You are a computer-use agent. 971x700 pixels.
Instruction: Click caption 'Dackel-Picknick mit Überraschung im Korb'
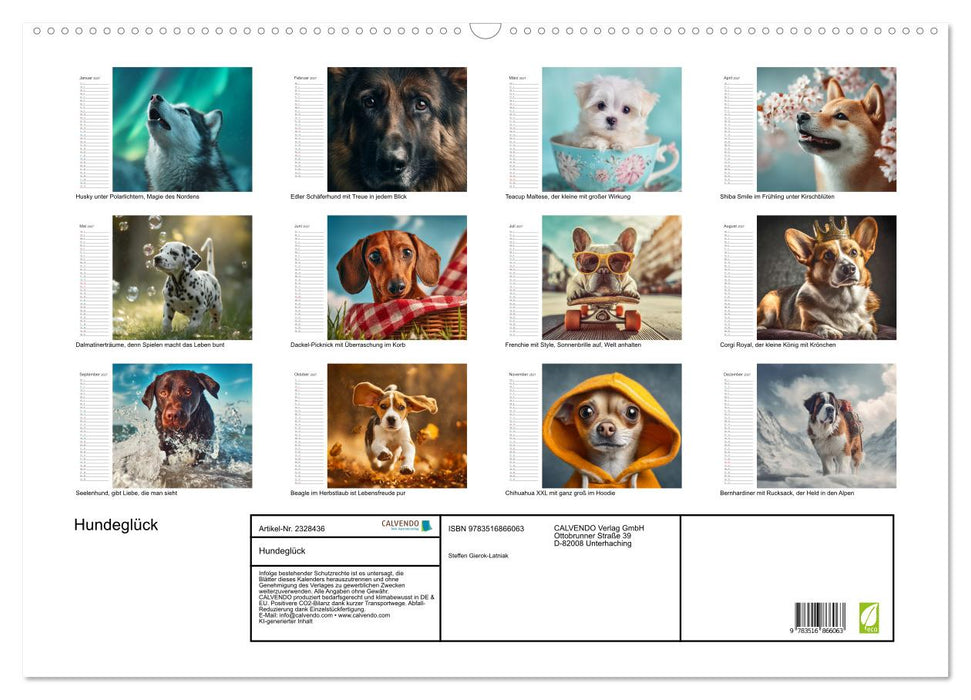tap(348, 344)
